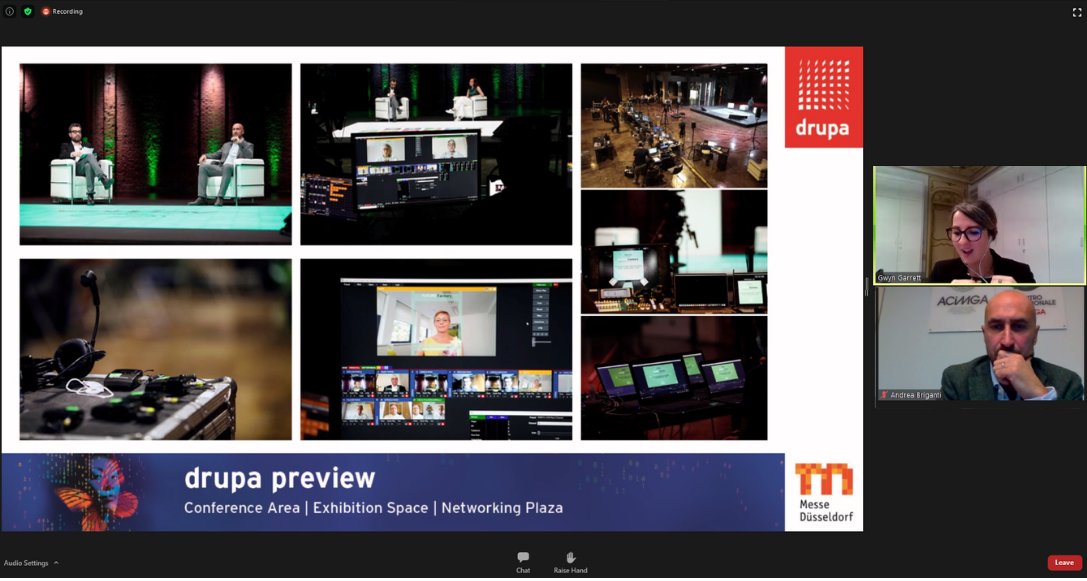Click the stage monitor with armchairs photo
Image resolution: width=1087 pixels, height=581 pixels.
[436, 154]
